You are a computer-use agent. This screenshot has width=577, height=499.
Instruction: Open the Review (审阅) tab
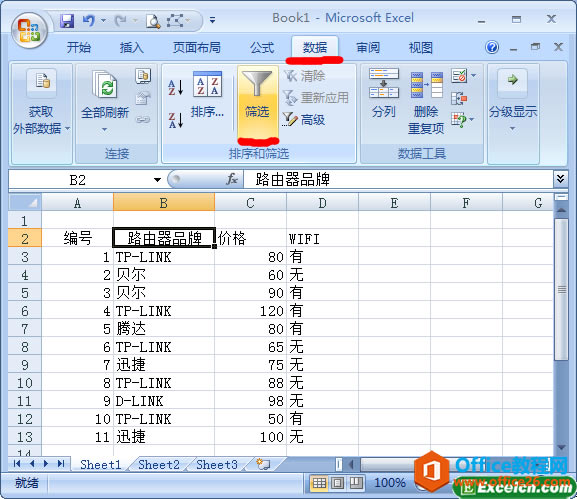[368, 48]
